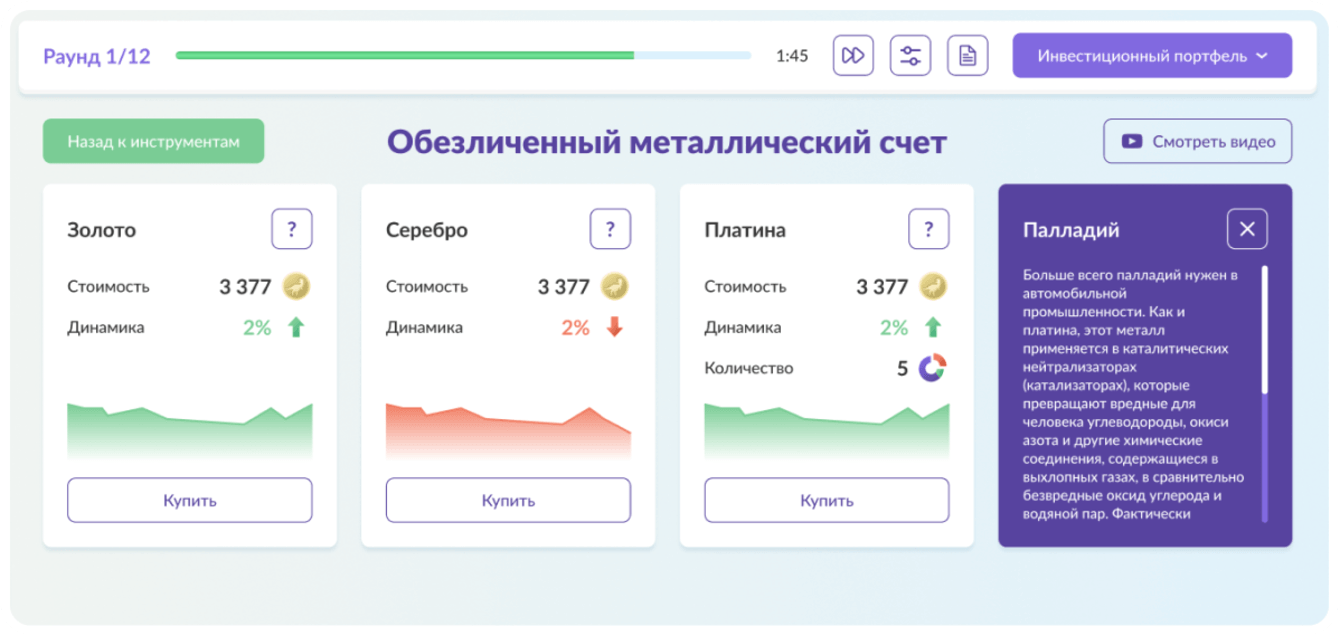Click the red 2% in Серебро card
Screen dimensions: 1340x636
click(575, 327)
